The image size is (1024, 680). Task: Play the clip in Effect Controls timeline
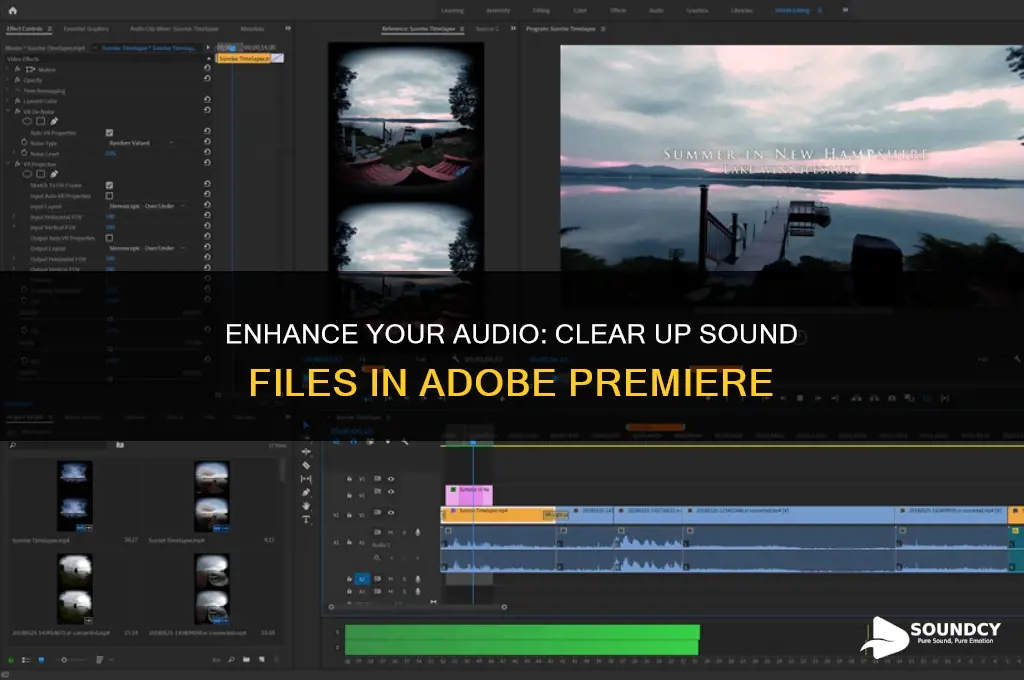[x=208, y=47]
